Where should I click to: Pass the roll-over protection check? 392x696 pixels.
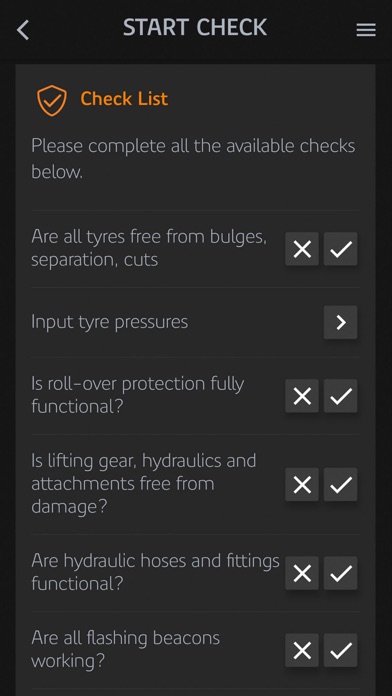(341, 396)
